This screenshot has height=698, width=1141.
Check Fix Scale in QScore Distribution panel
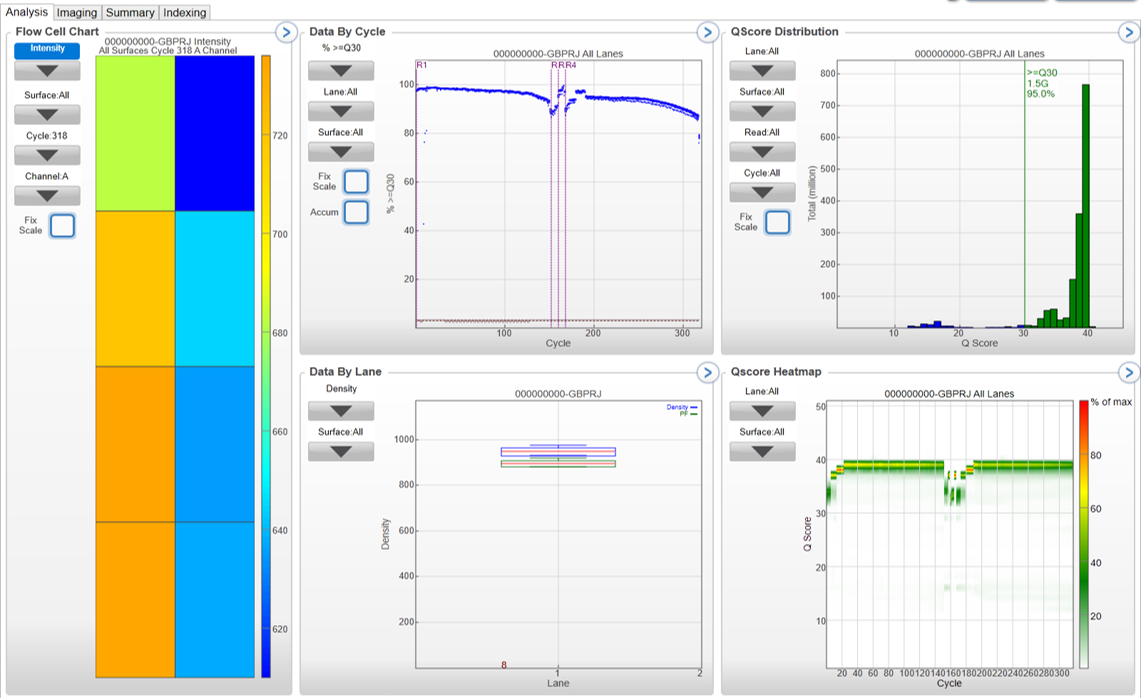click(x=777, y=222)
